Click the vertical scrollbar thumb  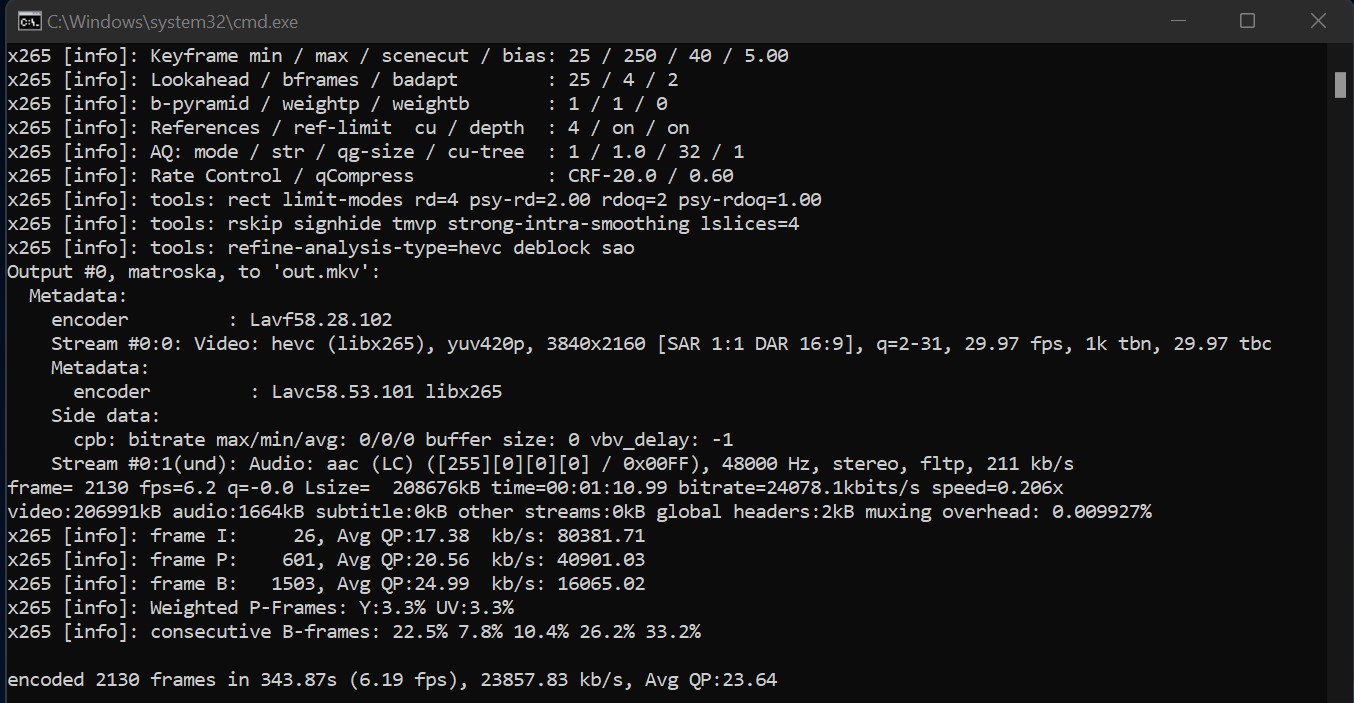coord(1340,86)
